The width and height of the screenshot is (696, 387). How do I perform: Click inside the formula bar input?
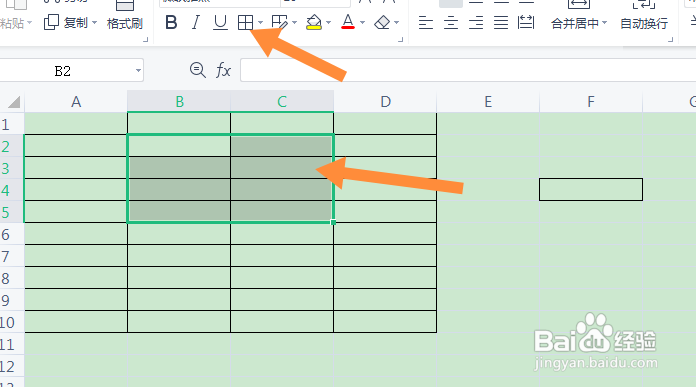468,70
